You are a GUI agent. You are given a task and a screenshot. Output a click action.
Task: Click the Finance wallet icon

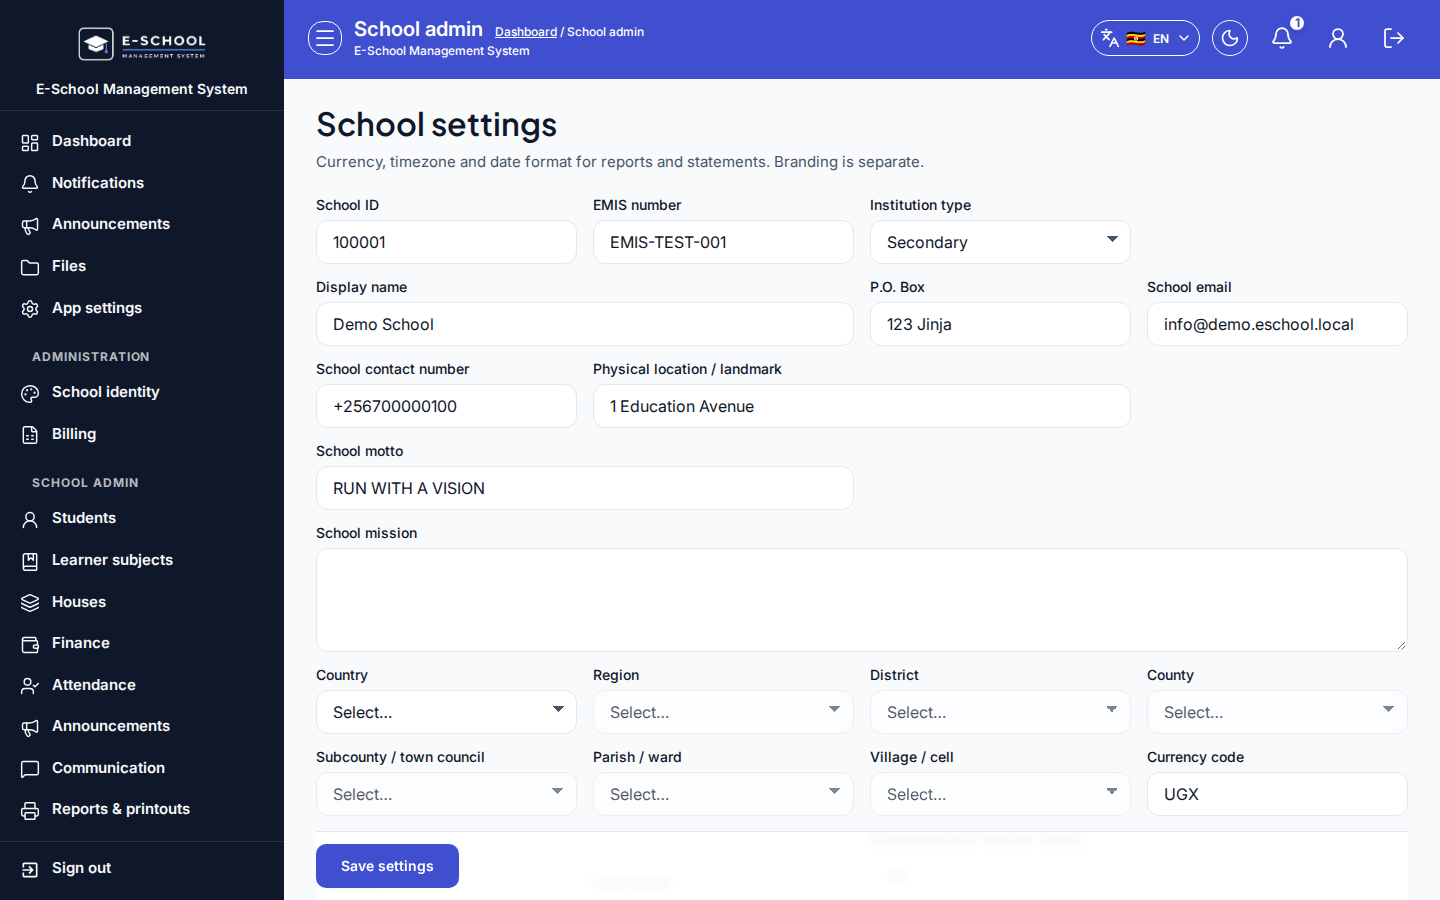[30, 644]
